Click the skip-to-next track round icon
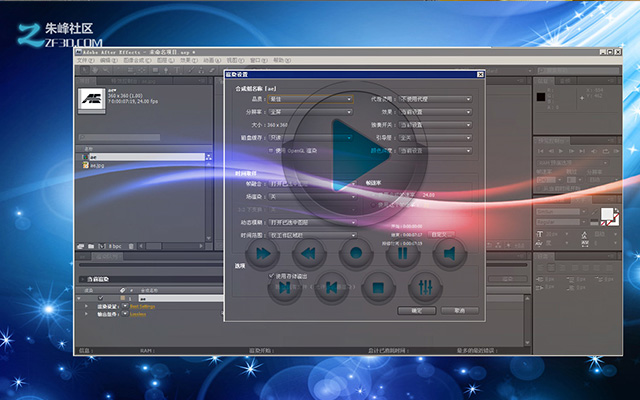This screenshot has height=400, width=640. (284, 288)
